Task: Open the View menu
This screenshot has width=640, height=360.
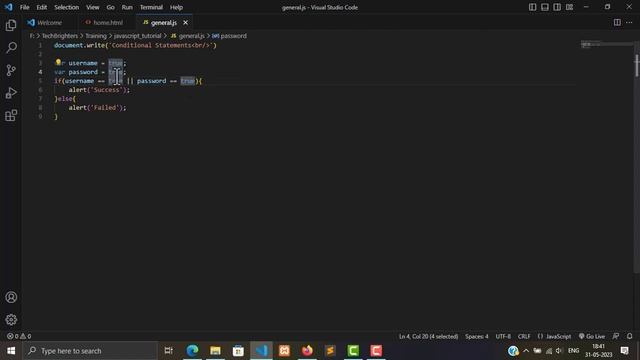Action: (93, 7)
